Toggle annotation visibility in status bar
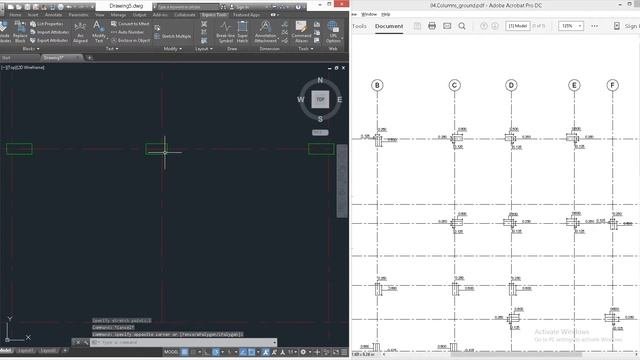This screenshot has width=640, height=360. (x=265, y=352)
